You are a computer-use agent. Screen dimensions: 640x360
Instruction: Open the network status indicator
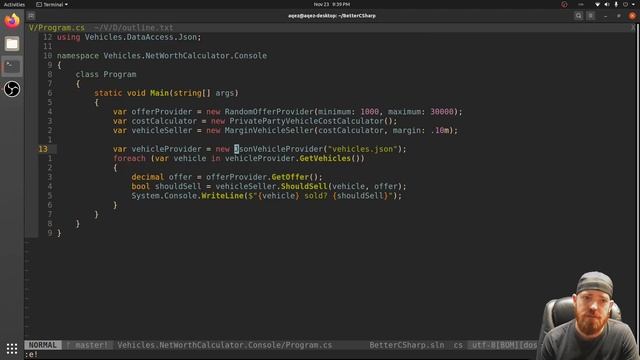tap(598, 4)
